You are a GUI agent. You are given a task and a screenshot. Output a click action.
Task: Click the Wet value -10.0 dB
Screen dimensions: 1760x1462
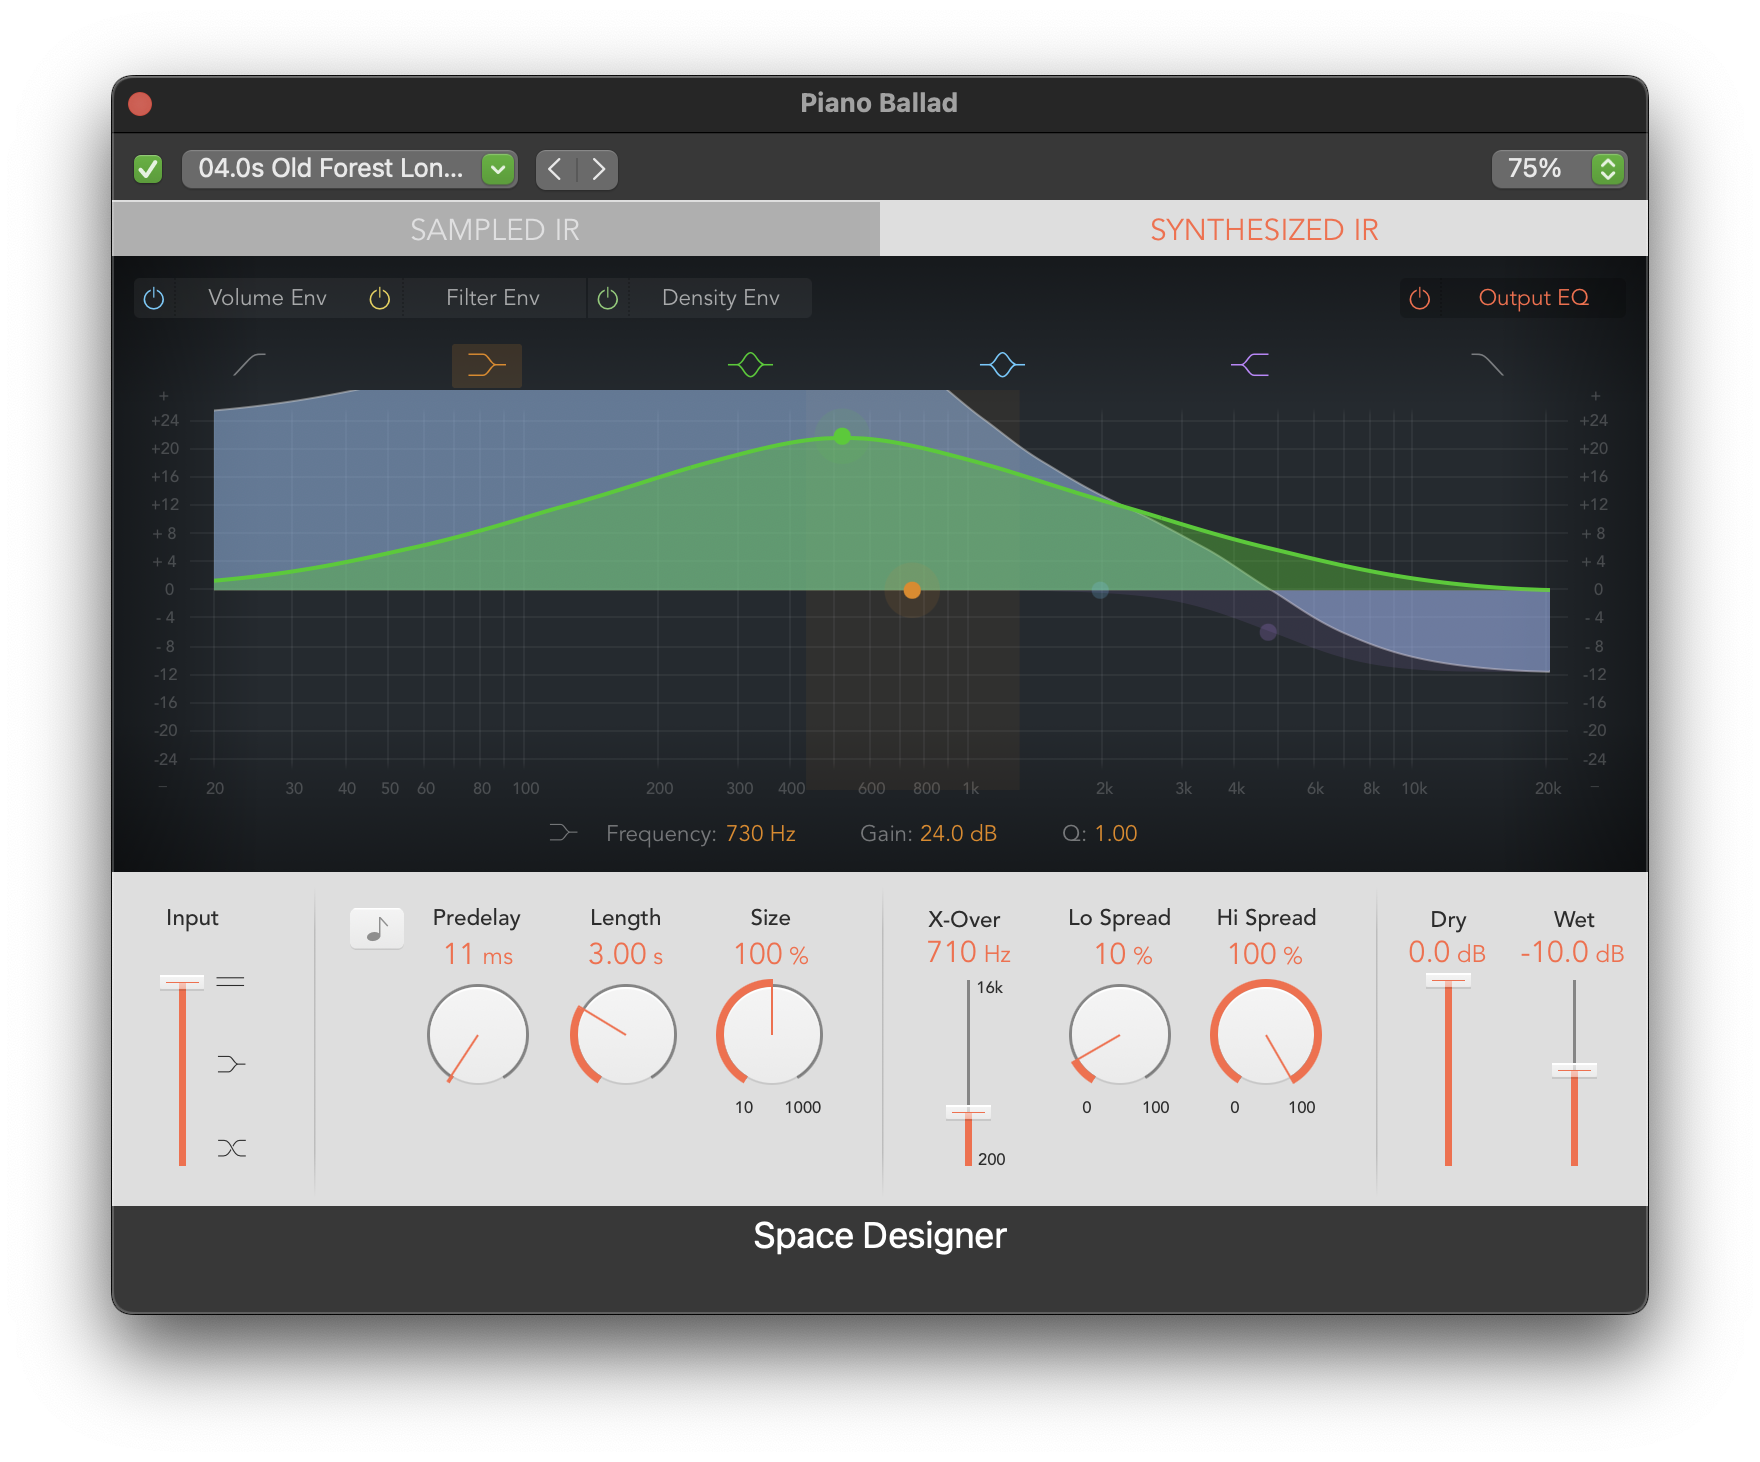point(1572,953)
